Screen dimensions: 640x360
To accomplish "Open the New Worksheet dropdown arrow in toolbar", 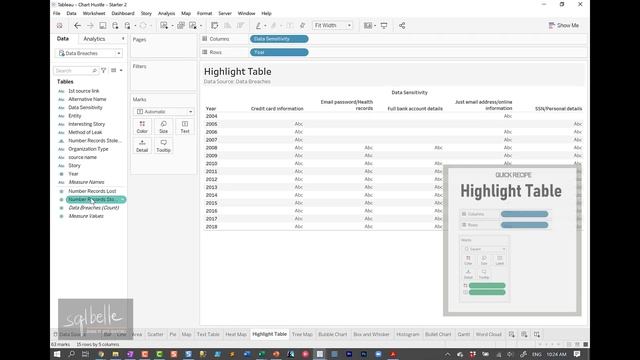I will [172, 26].
